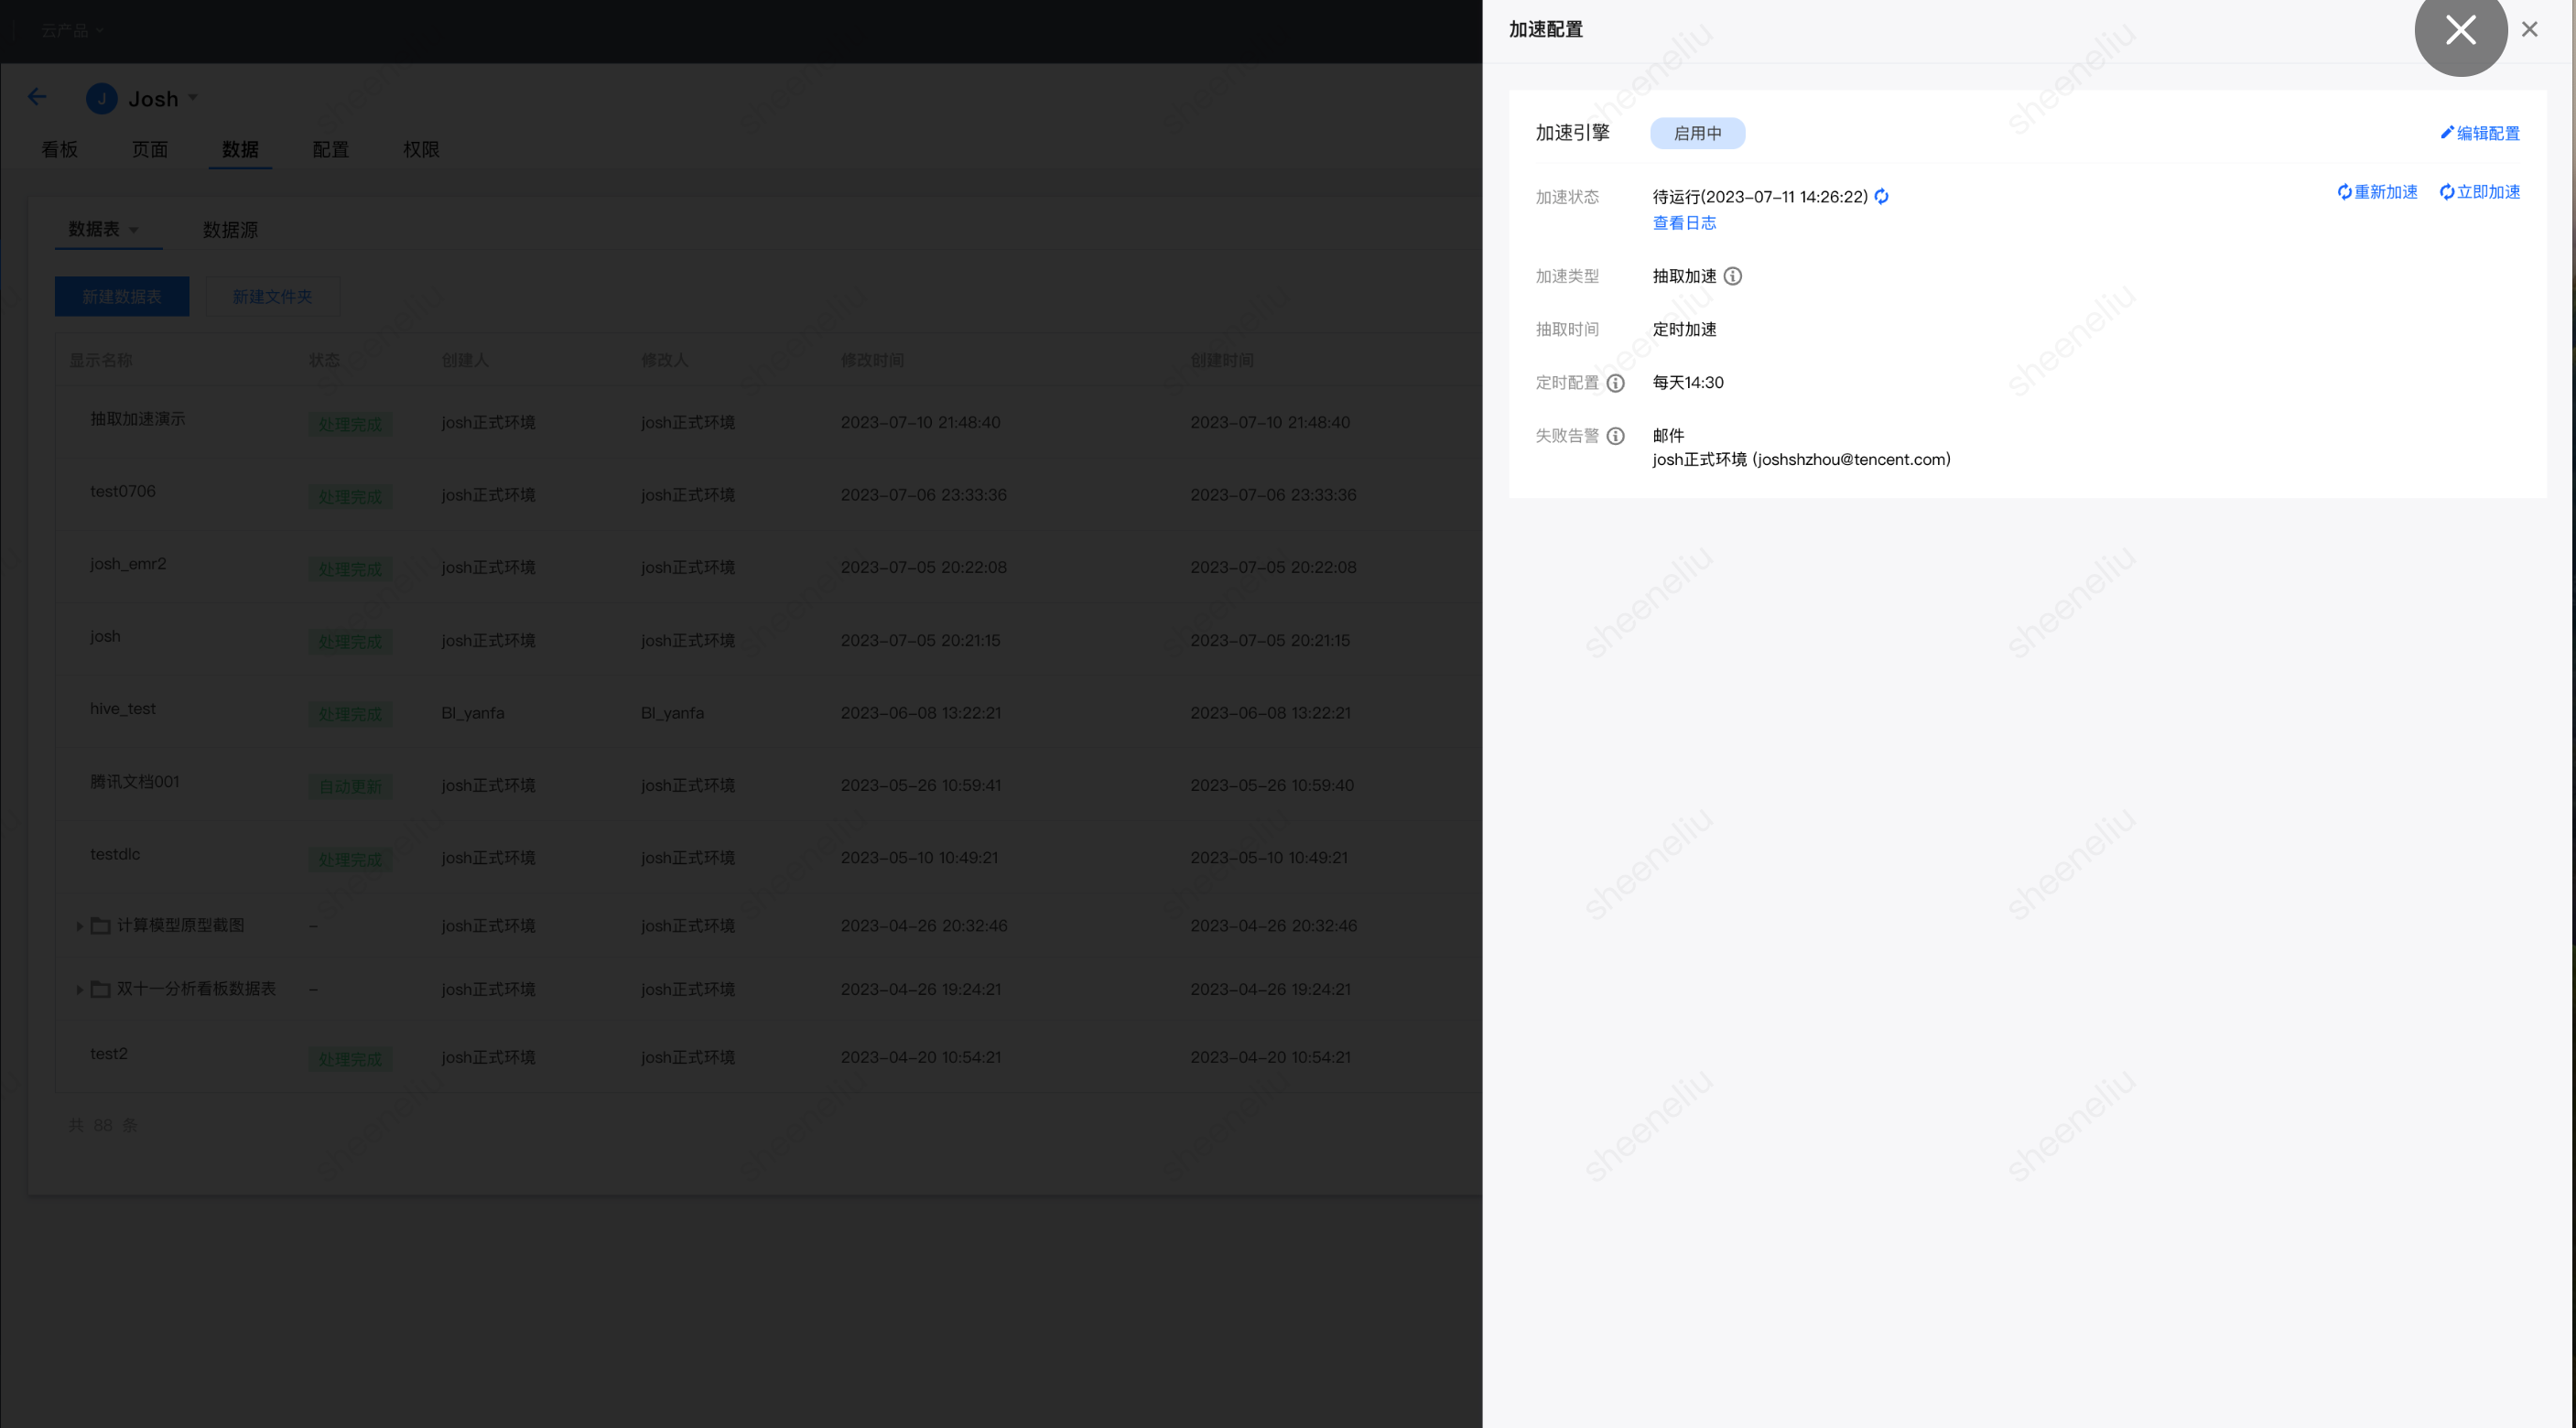Click 创建时间 column header
2576x1428 pixels.
pyautogui.click(x=1222, y=359)
